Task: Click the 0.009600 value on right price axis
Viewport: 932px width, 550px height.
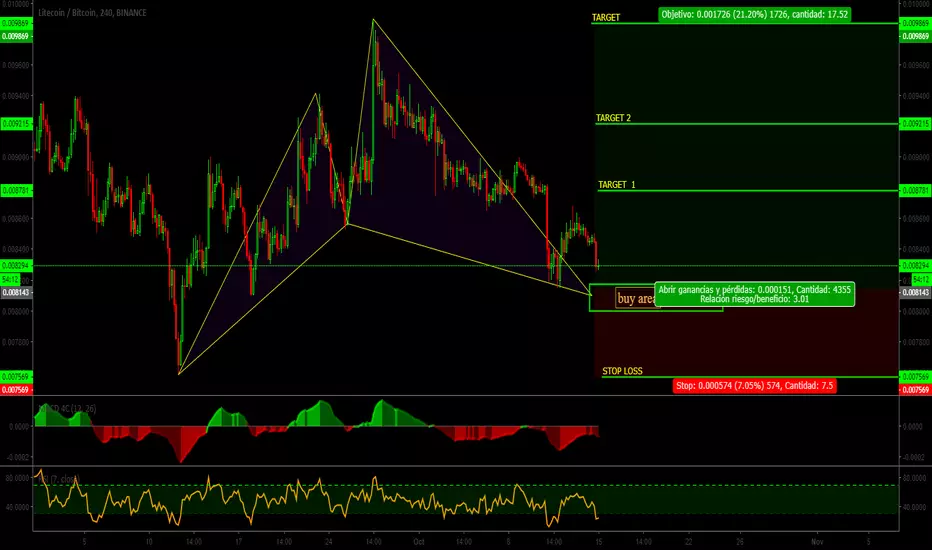Action: (916, 65)
